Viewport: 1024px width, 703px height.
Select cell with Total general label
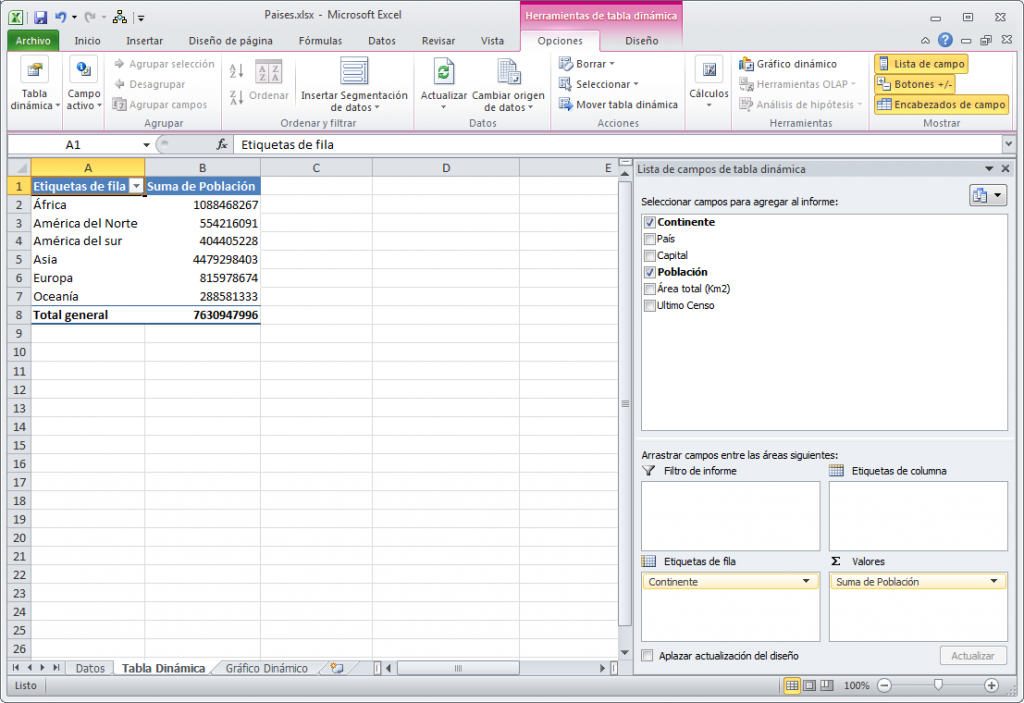tap(88, 315)
